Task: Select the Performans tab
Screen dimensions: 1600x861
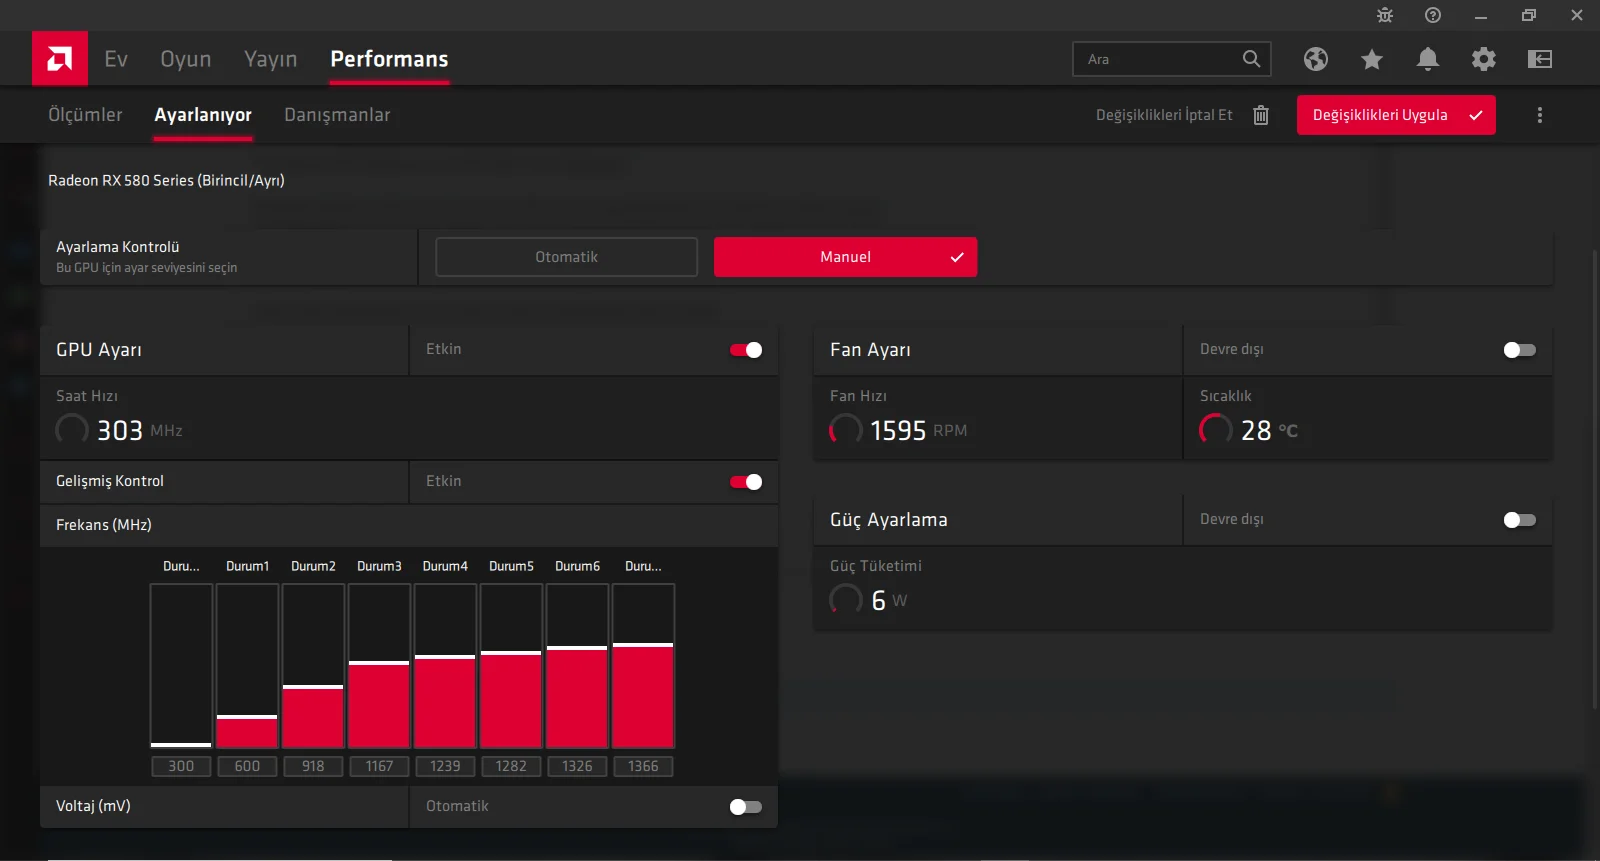Action: [x=389, y=59]
